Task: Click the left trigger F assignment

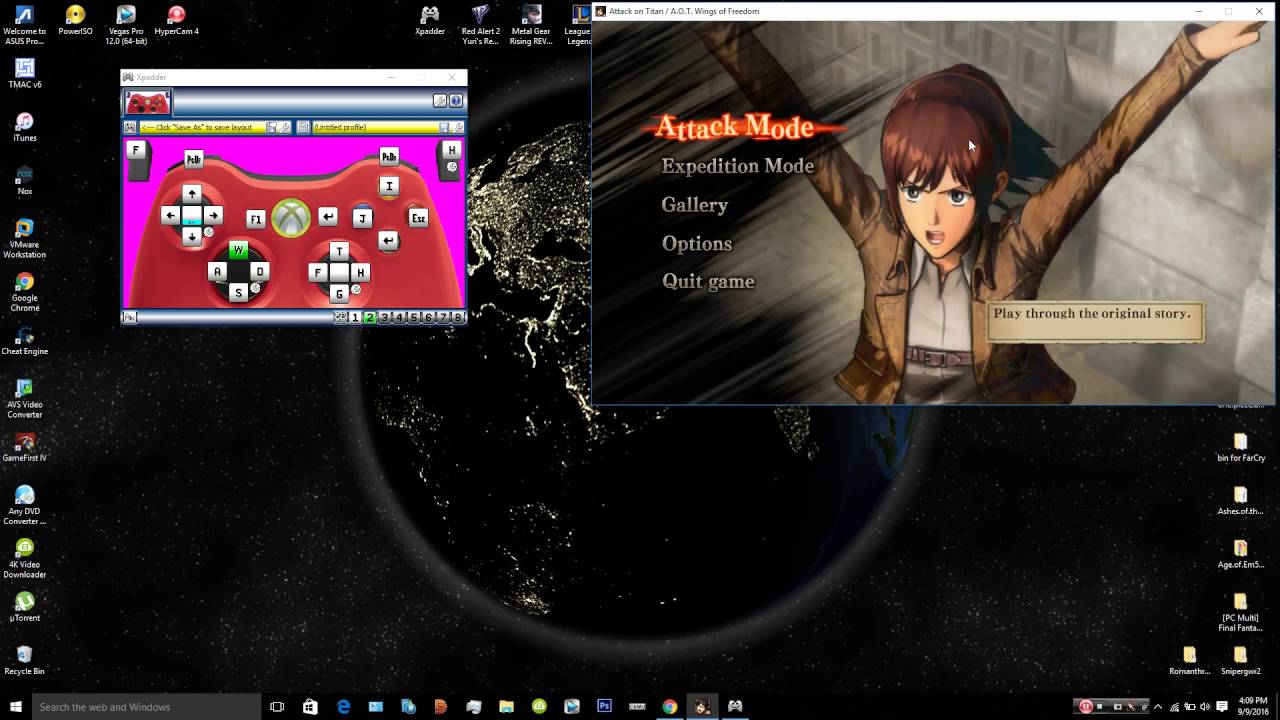Action: [x=136, y=150]
